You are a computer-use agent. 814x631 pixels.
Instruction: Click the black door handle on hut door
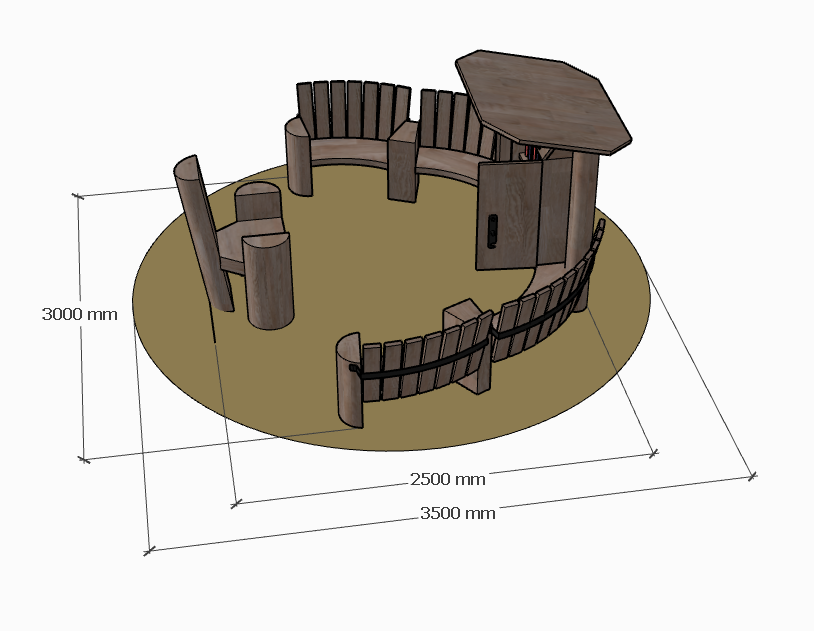point(492,231)
